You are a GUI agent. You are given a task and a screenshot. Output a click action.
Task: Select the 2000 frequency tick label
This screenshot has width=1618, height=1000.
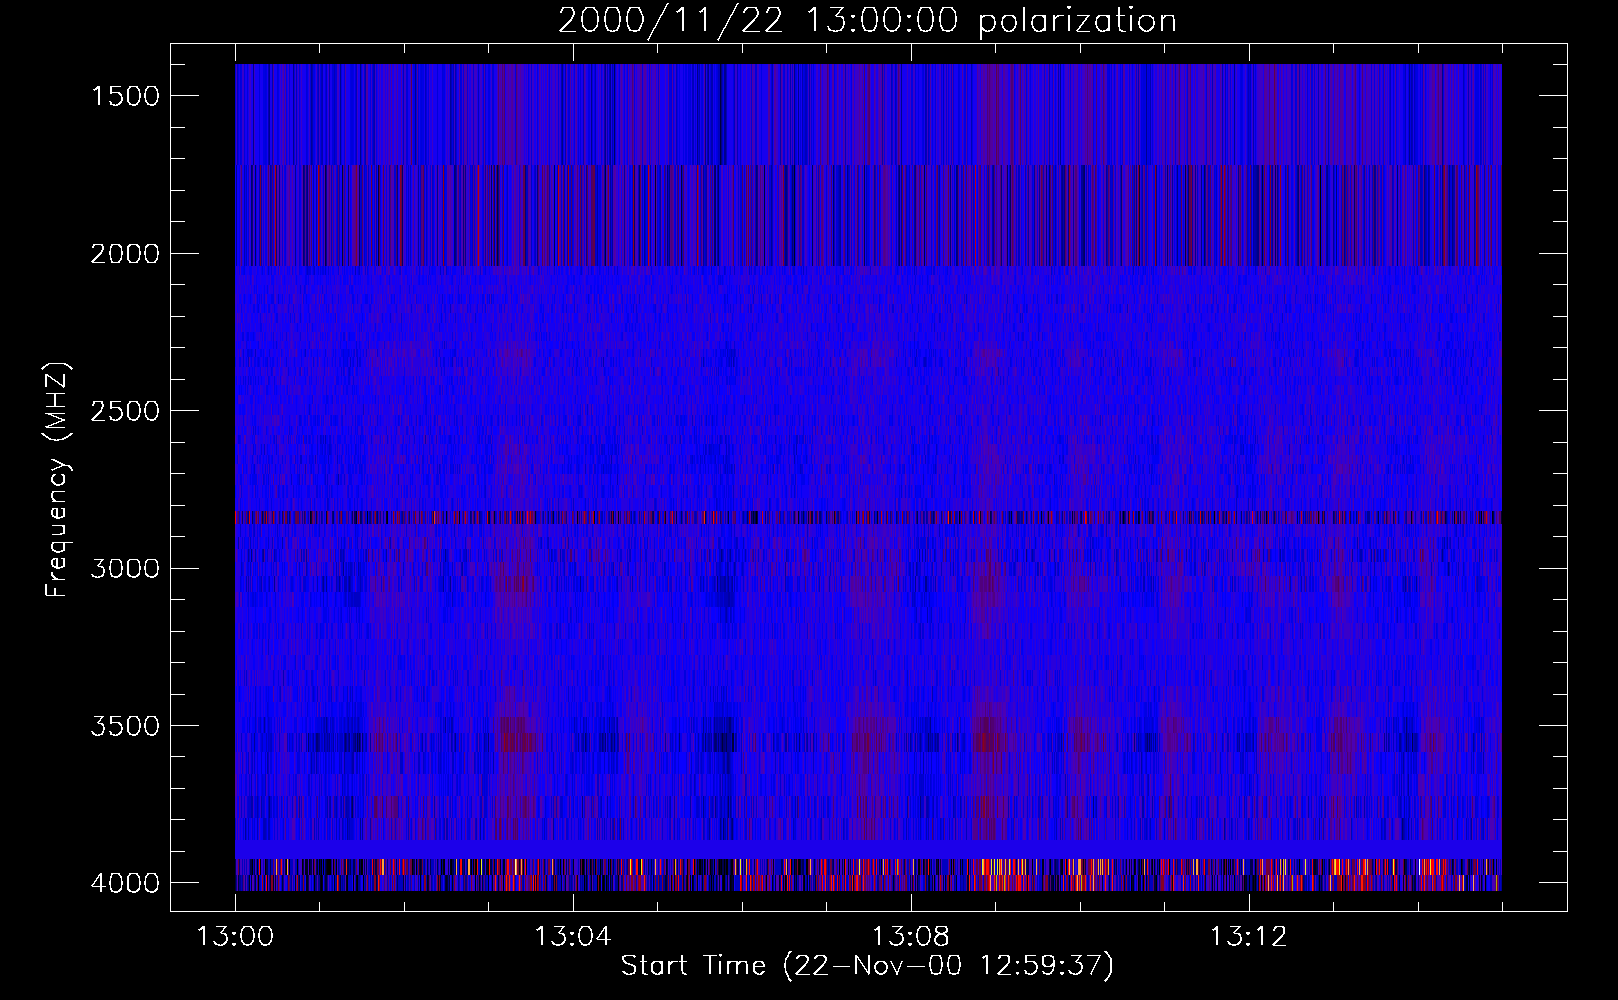click(x=125, y=254)
